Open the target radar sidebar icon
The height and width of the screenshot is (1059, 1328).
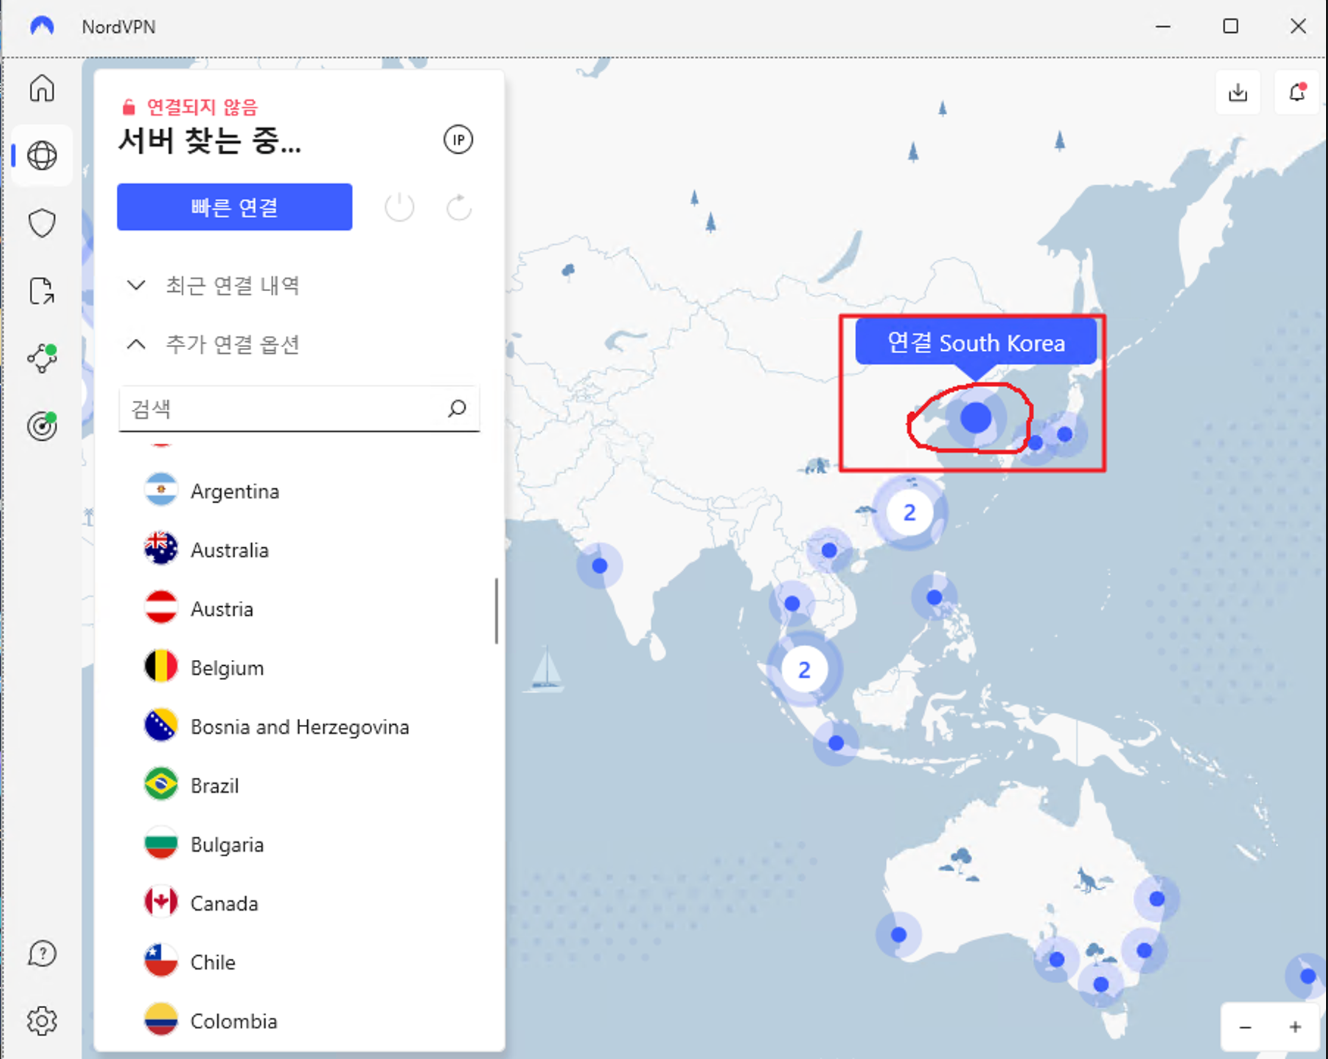[x=42, y=425]
